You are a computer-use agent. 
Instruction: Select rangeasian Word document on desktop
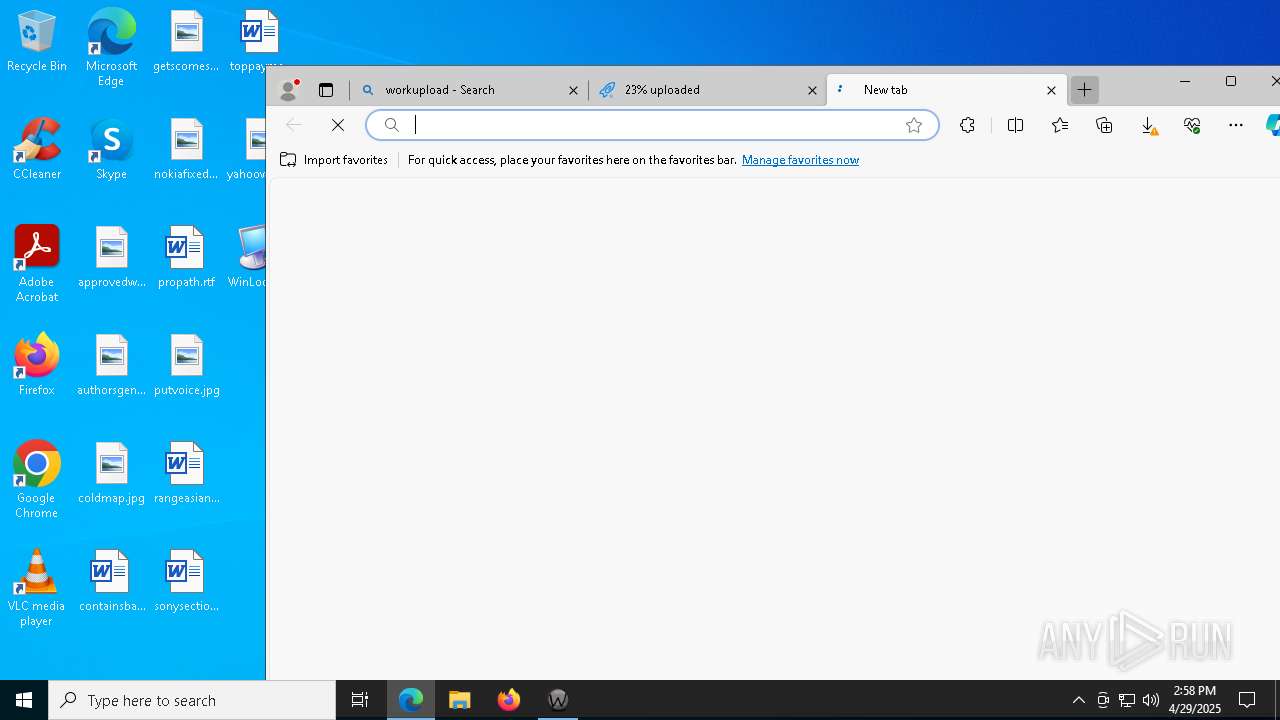pyautogui.click(x=186, y=474)
